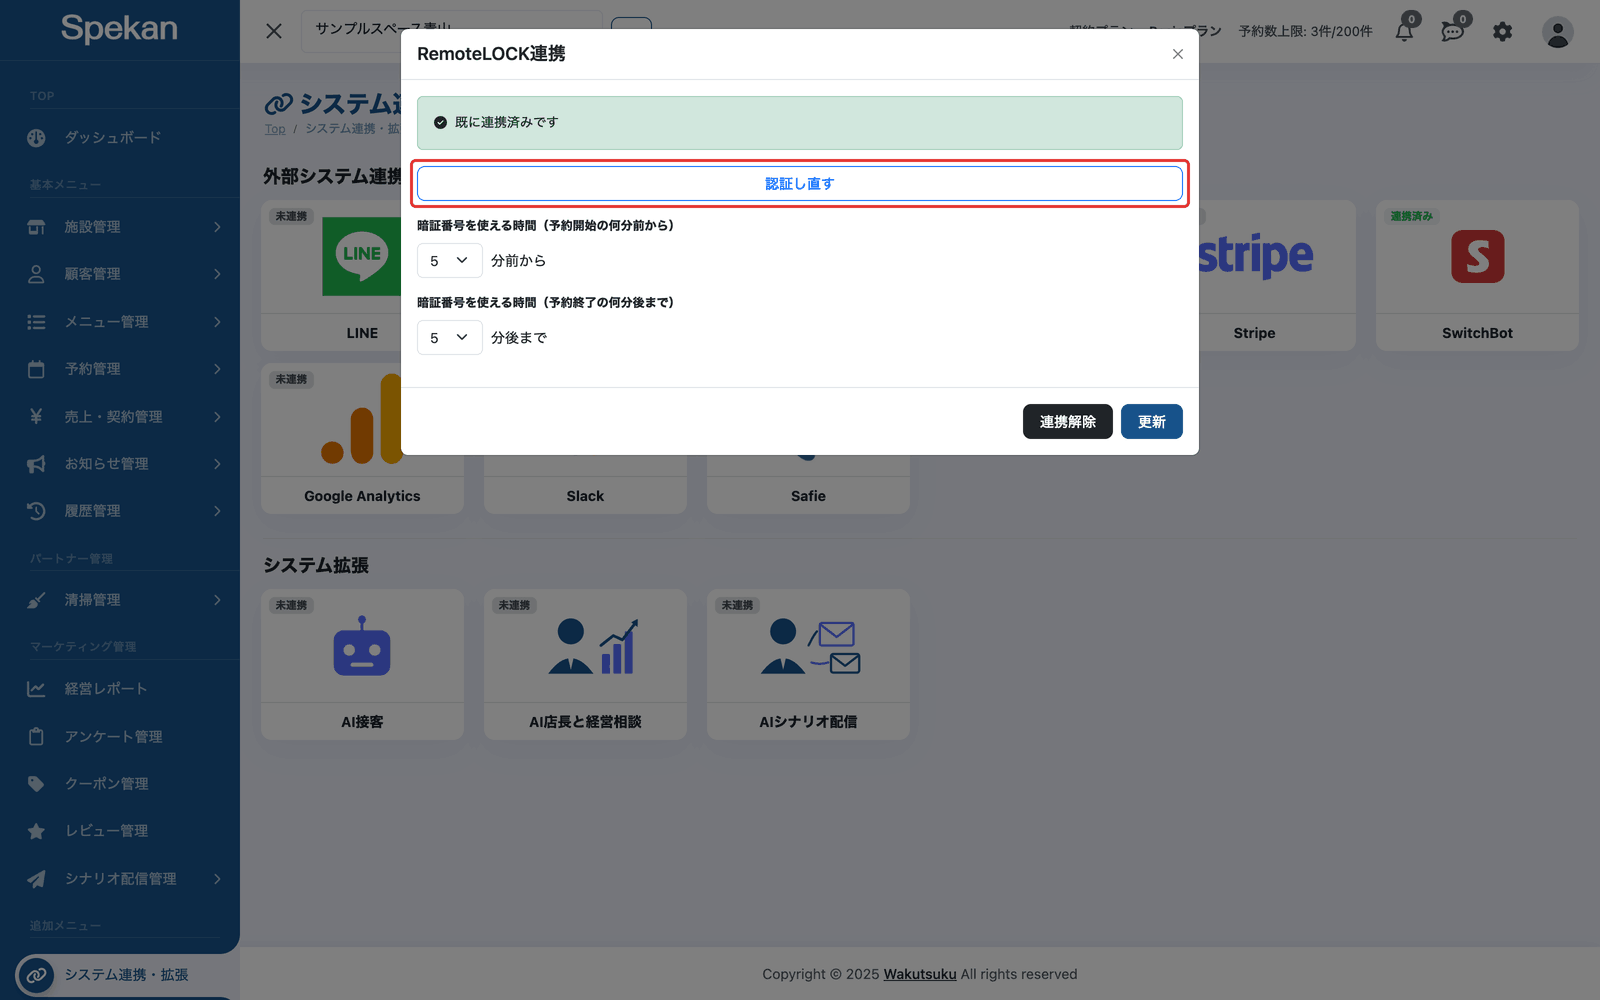
Task: Open the notifications bell icon
Action: pos(1405,31)
